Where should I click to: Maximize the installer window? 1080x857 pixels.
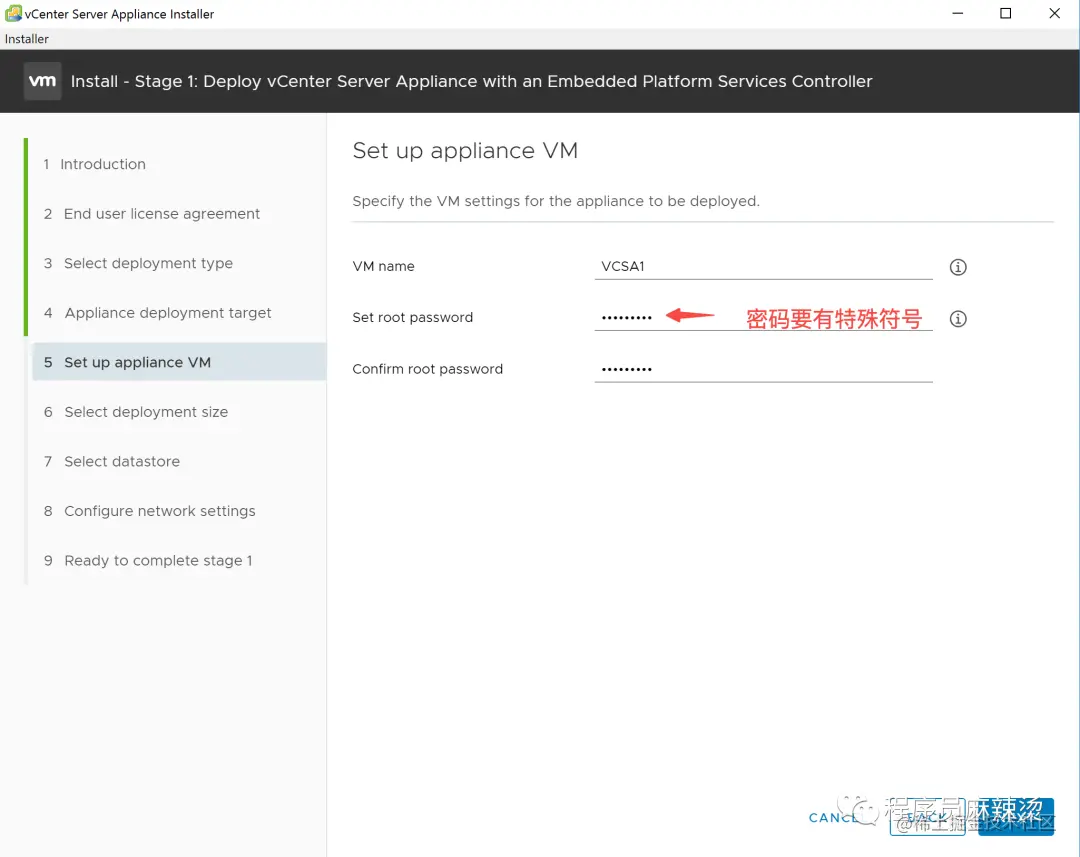click(x=1006, y=14)
